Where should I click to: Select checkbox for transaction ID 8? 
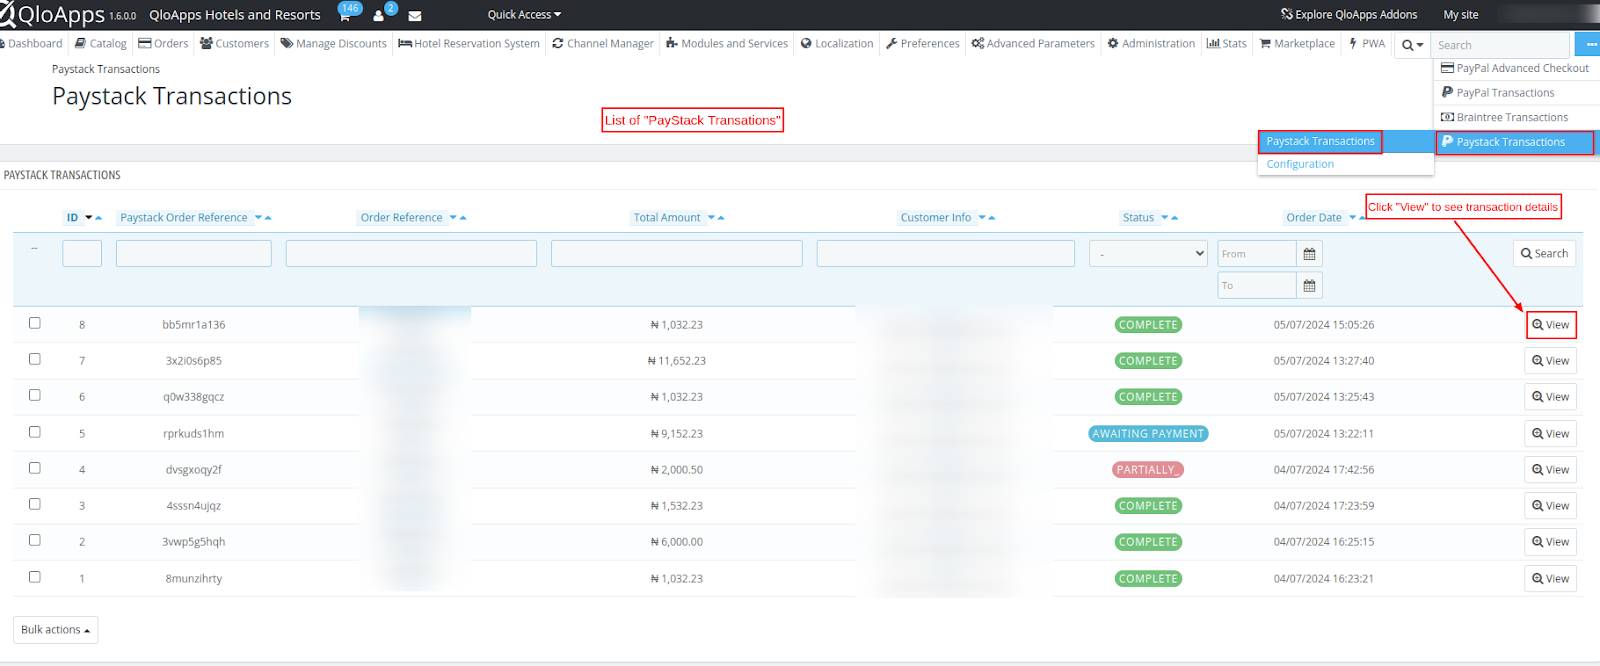(x=35, y=323)
